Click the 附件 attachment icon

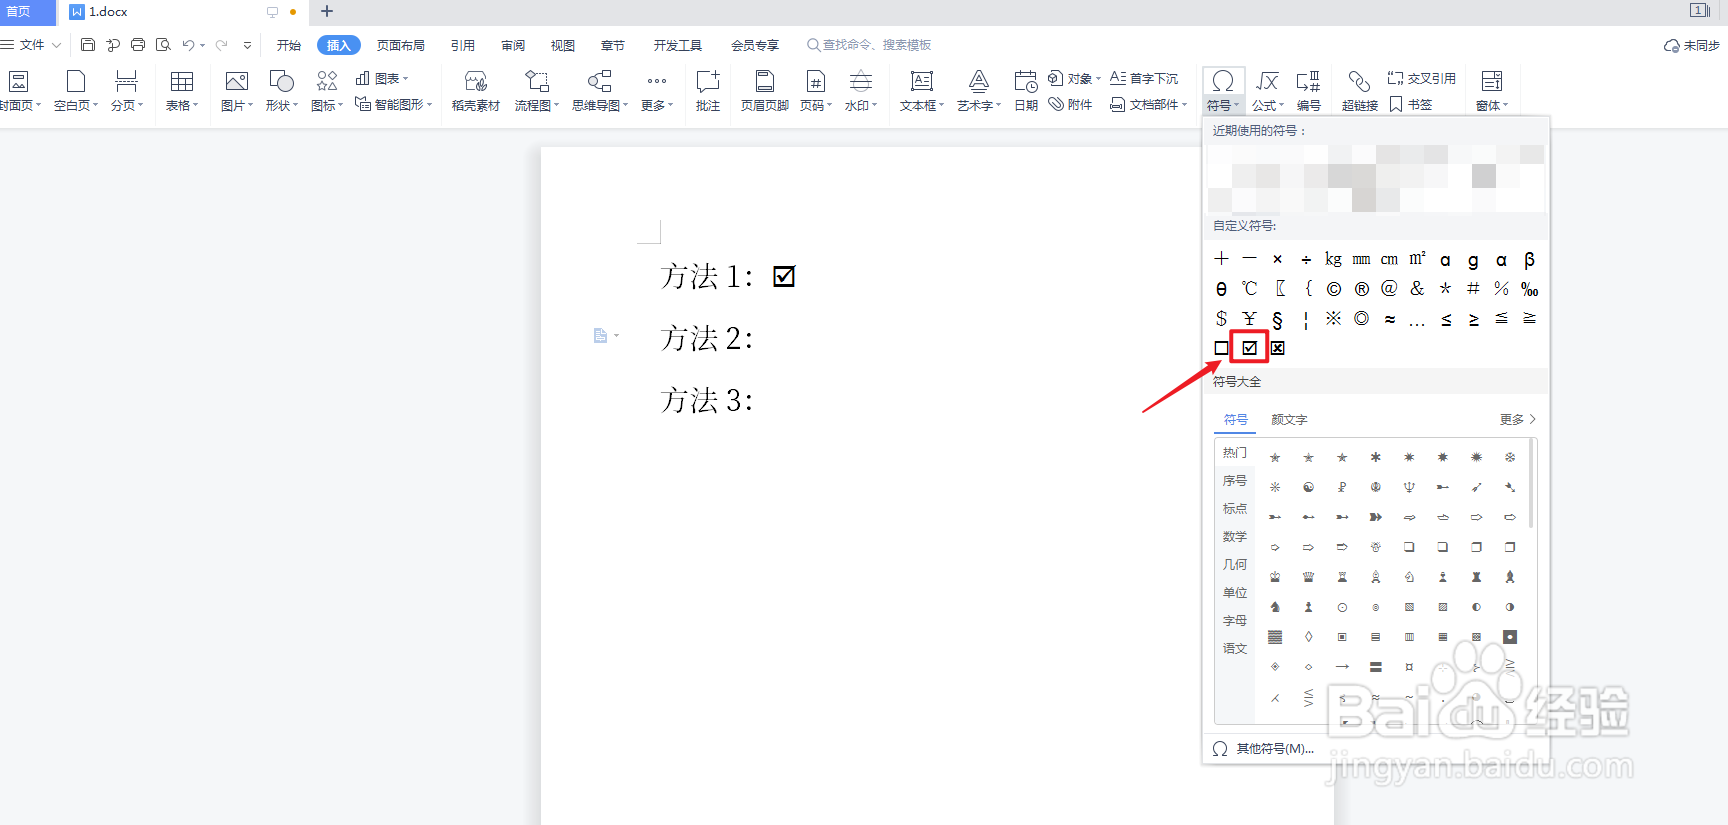coord(1071,104)
